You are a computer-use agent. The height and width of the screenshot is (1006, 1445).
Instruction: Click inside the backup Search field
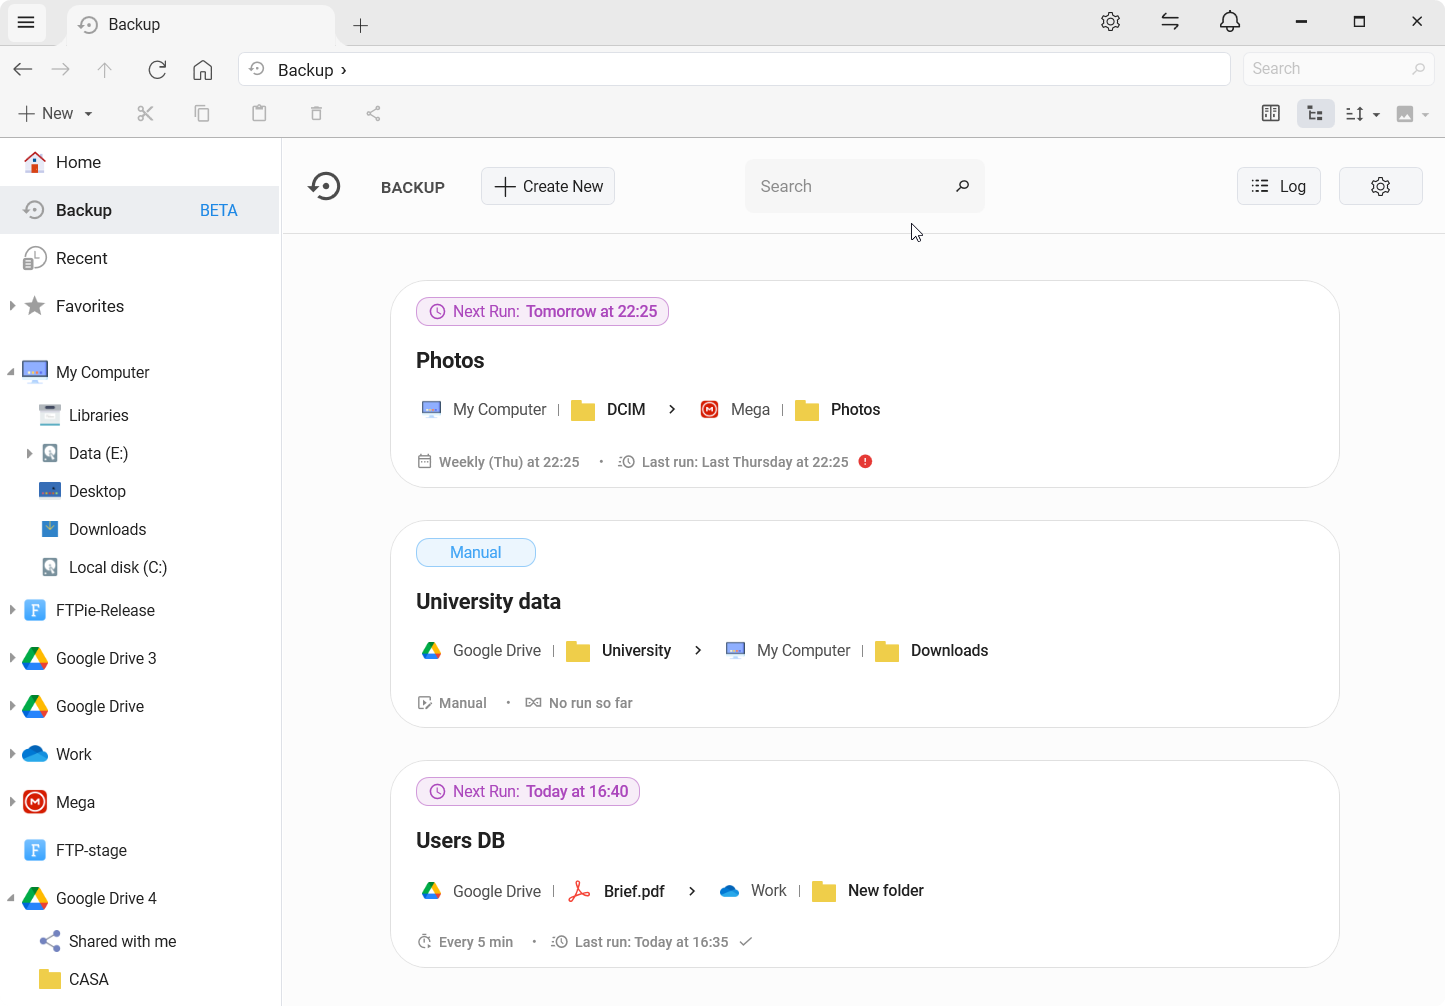(855, 186)
